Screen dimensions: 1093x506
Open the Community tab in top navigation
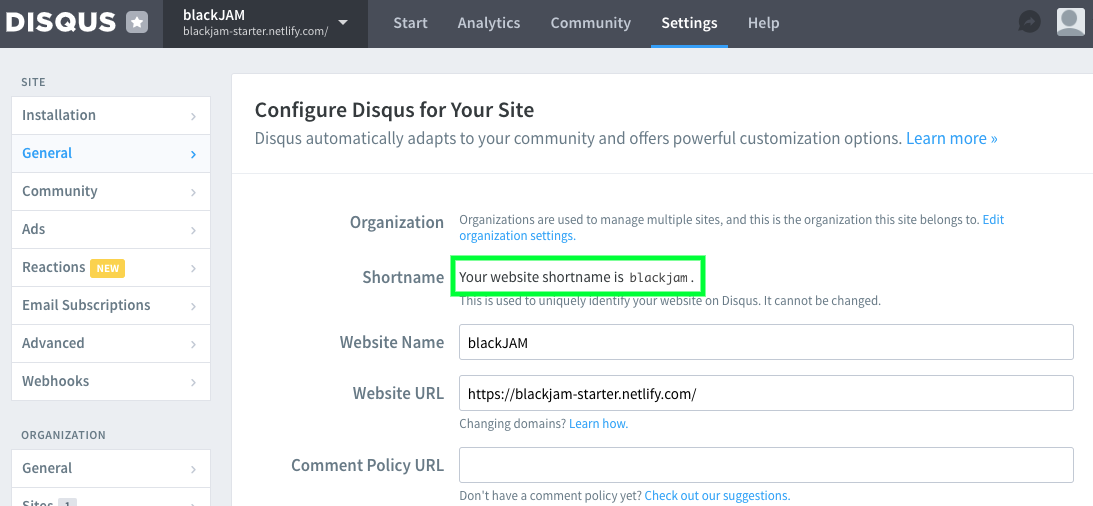[x=590, y=23]
